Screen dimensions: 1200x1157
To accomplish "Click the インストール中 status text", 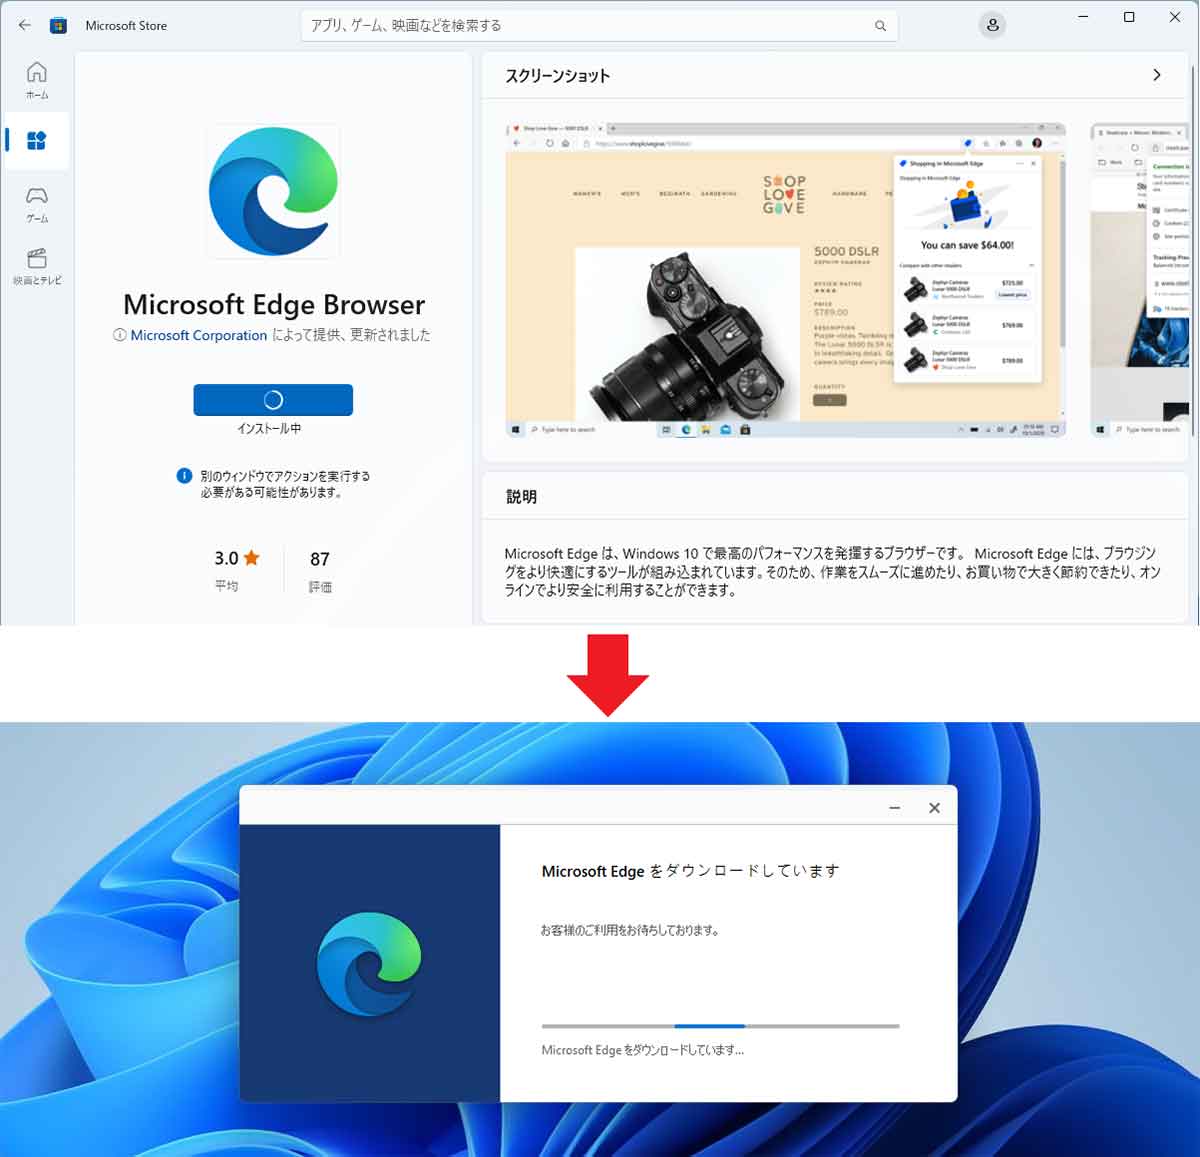I will pos(269,428).
